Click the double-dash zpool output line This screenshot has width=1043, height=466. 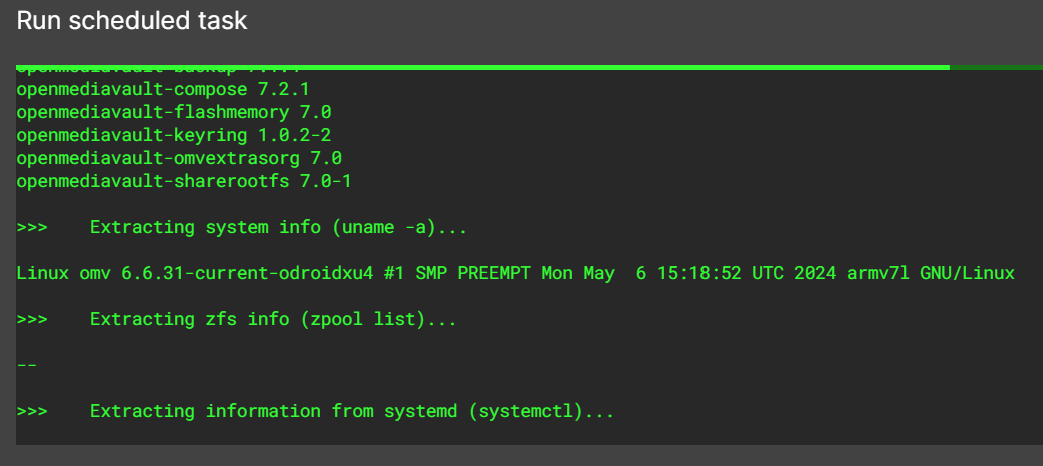tap(27, 365)
